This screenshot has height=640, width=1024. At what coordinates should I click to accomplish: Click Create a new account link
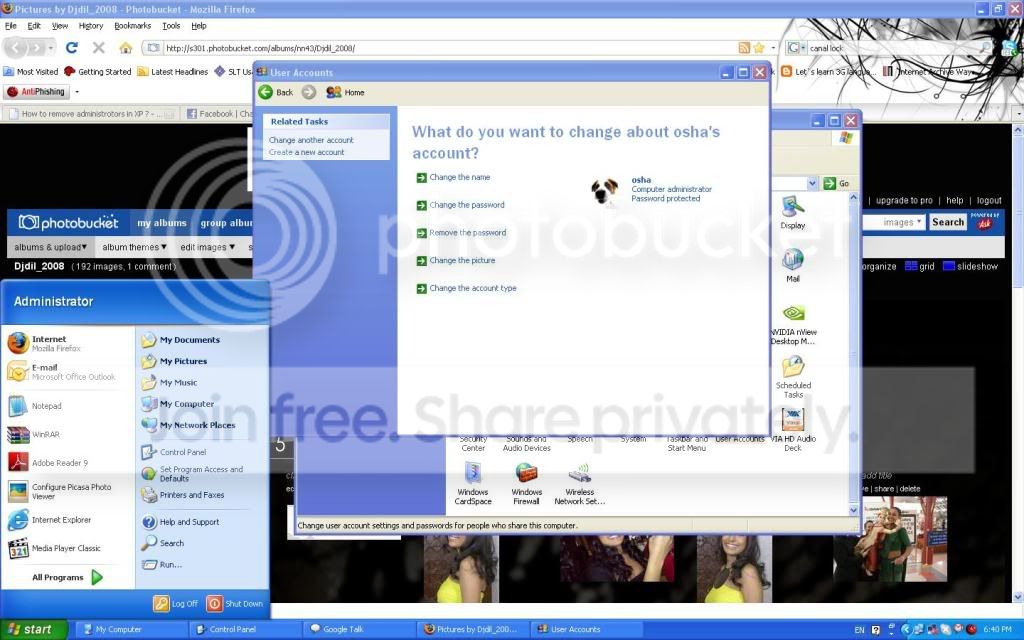(306, 152)
